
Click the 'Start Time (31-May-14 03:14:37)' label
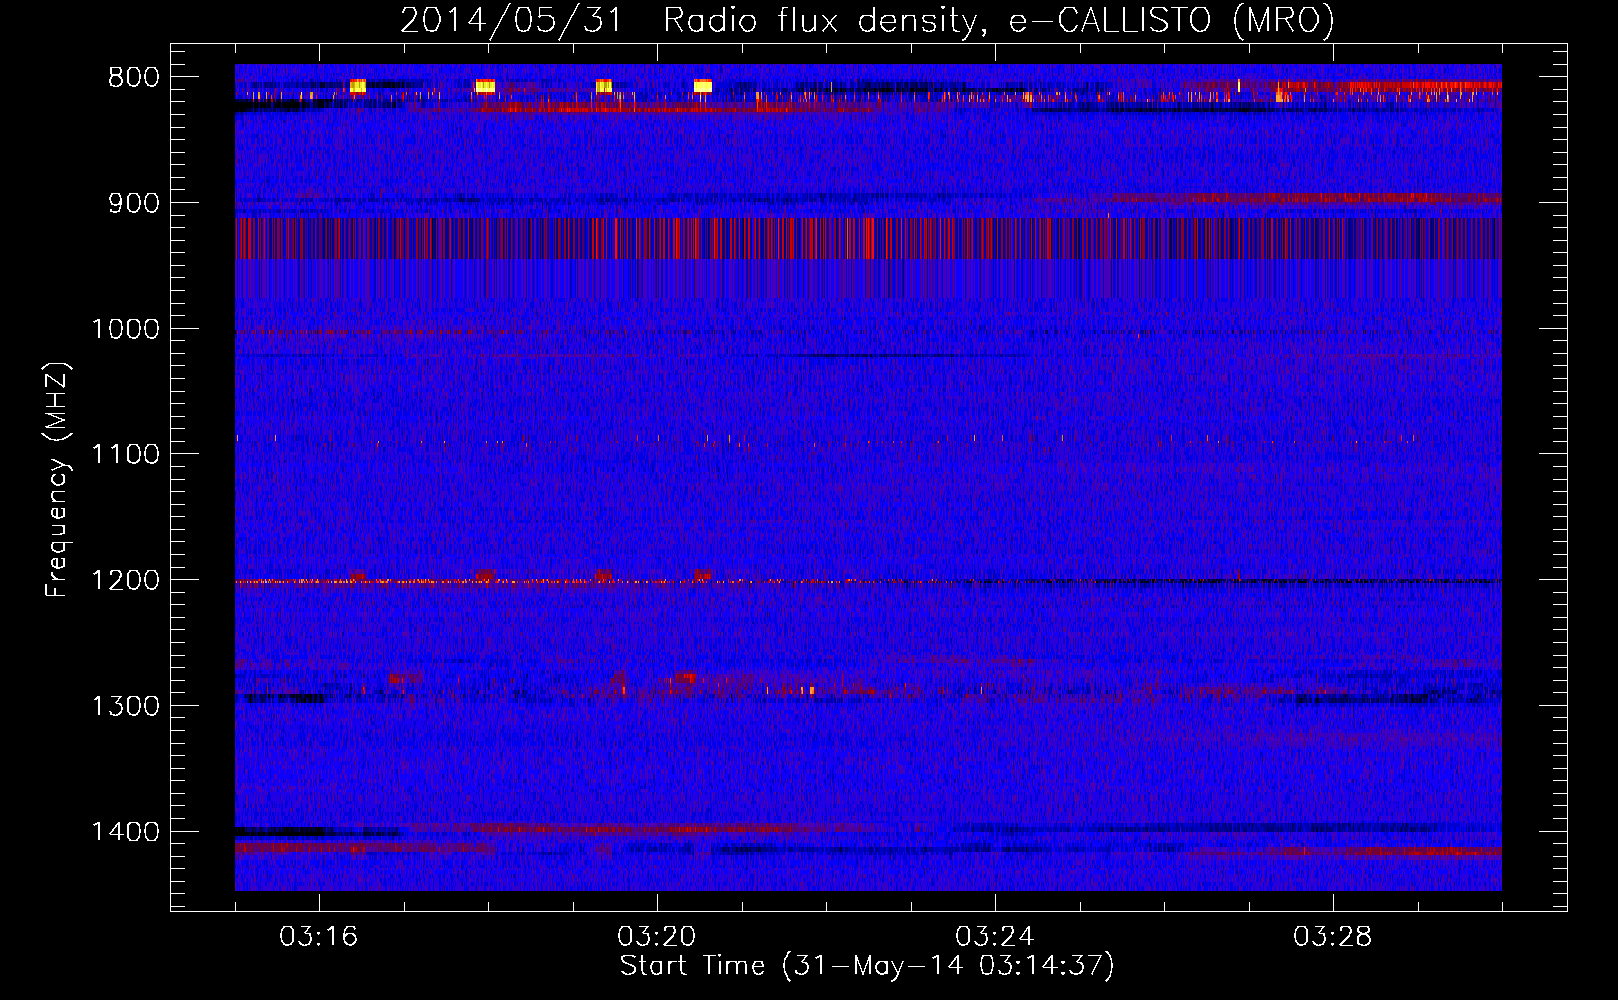pyautogui.click(x=867, y=966)
